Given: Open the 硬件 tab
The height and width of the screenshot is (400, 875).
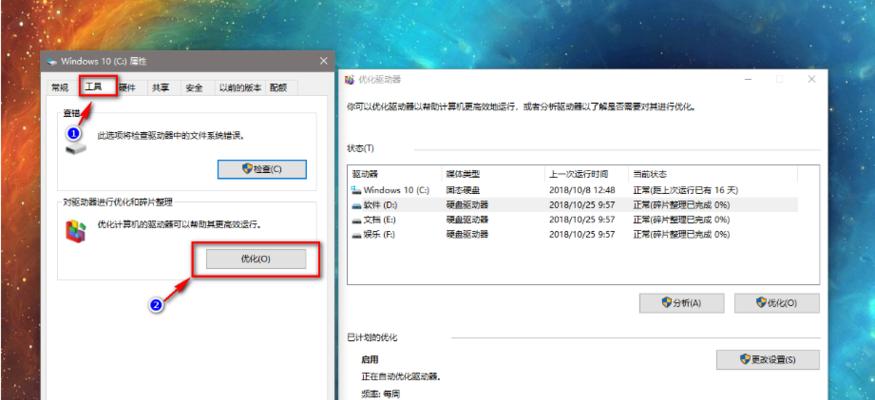Looking at the screenshot, I should click(x=127, y=88).
